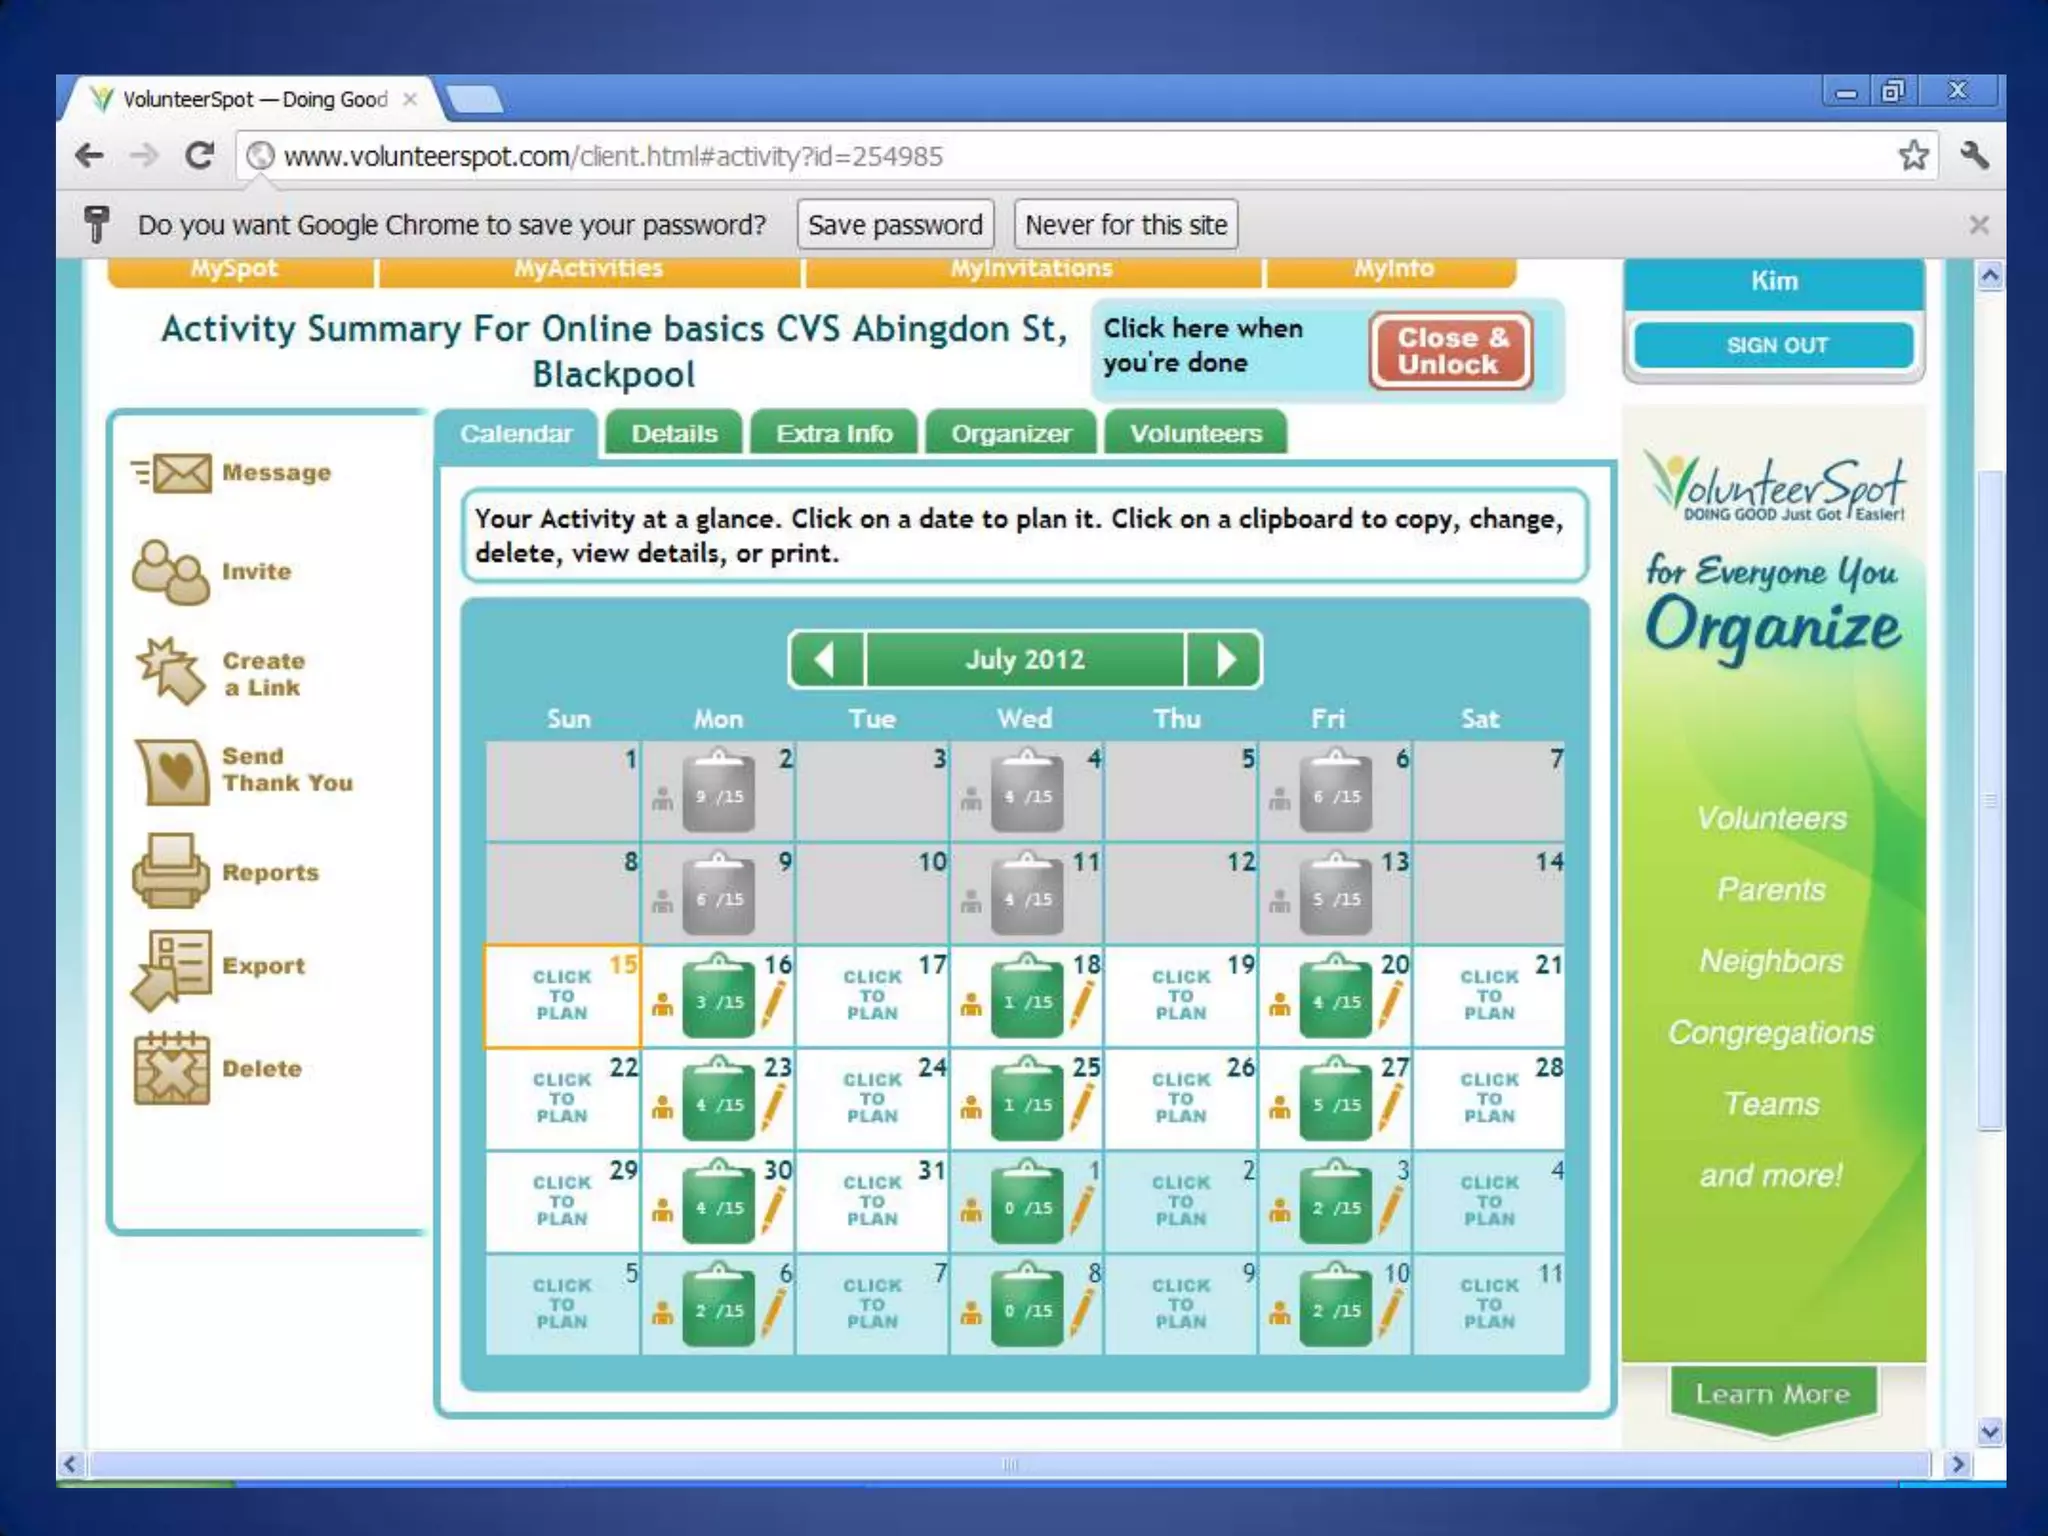Click the Delete calendar icon
This screenshot has height=1536, width=2048.
(172, 1068)
